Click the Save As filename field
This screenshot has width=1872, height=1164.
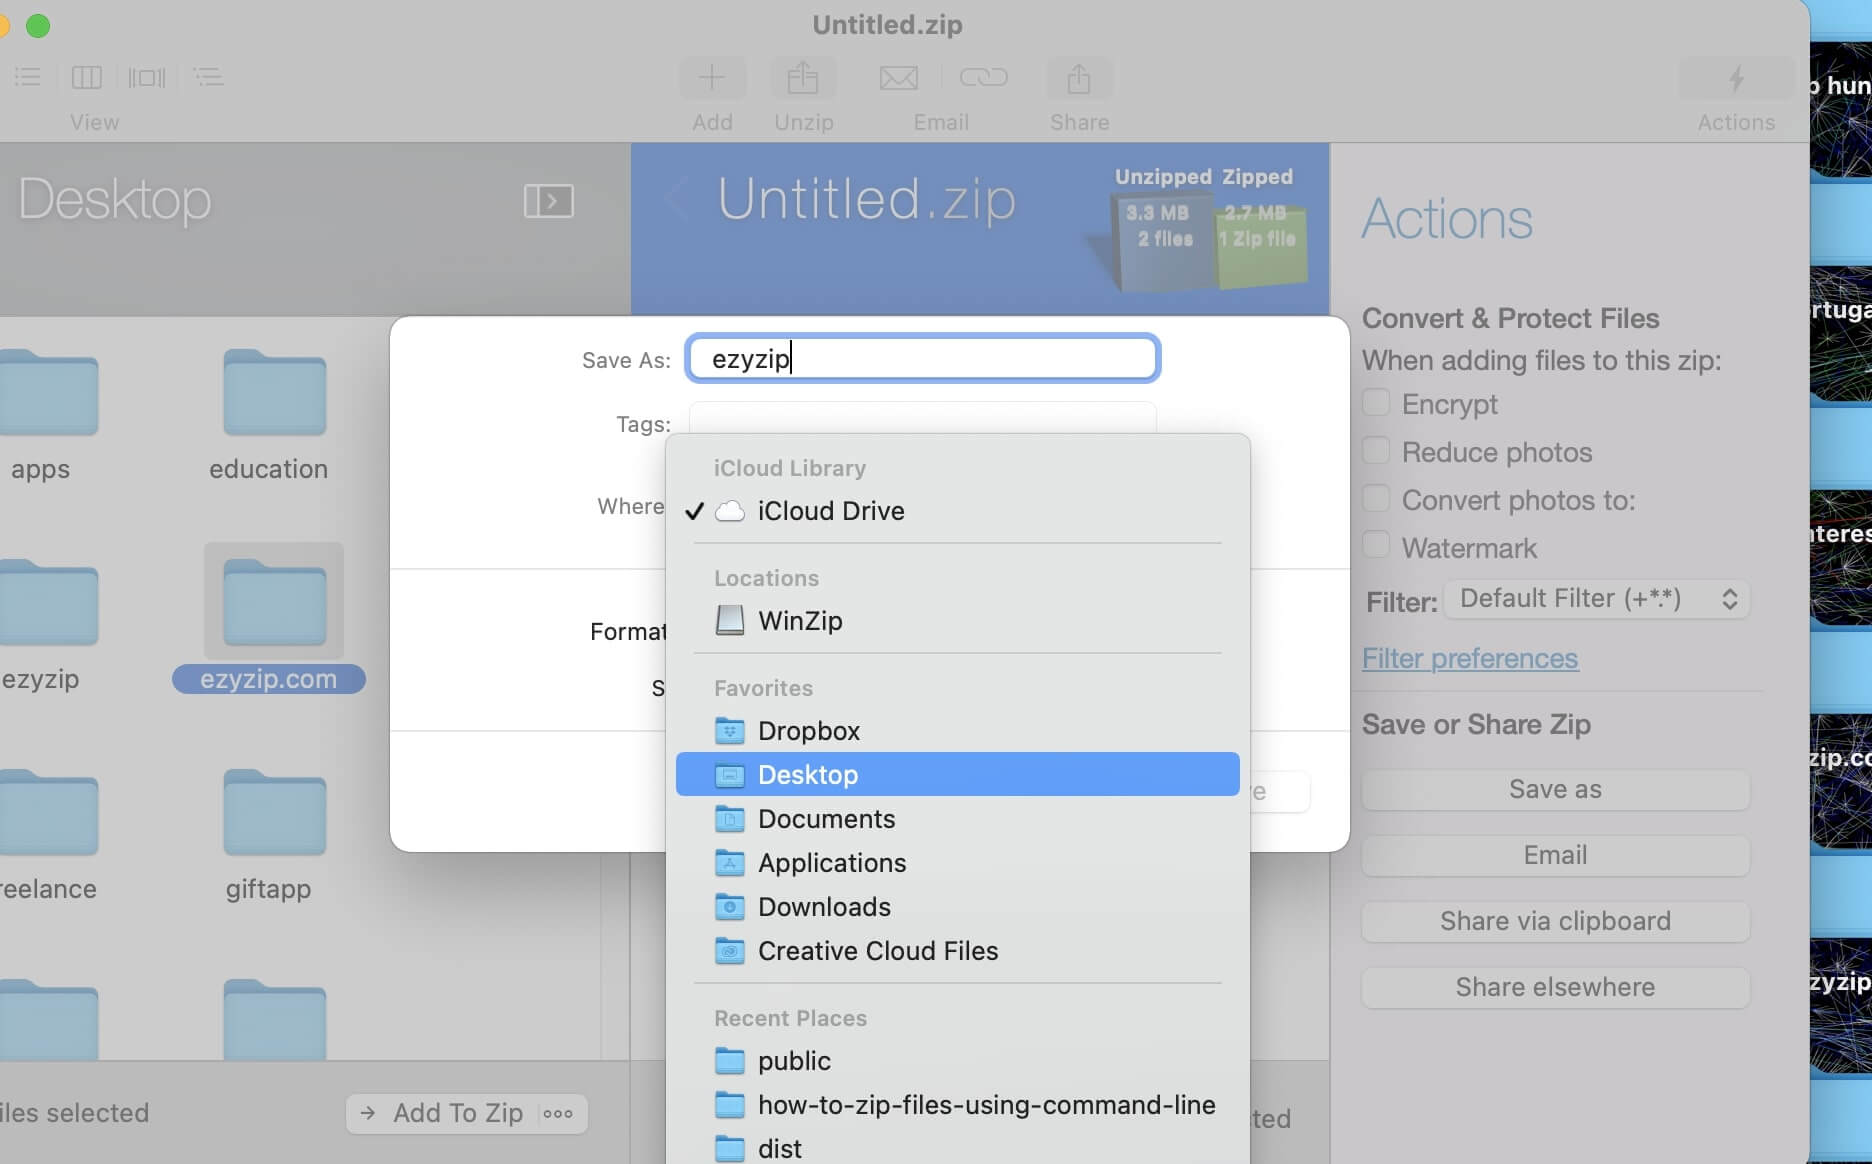(x=921, y=358)
